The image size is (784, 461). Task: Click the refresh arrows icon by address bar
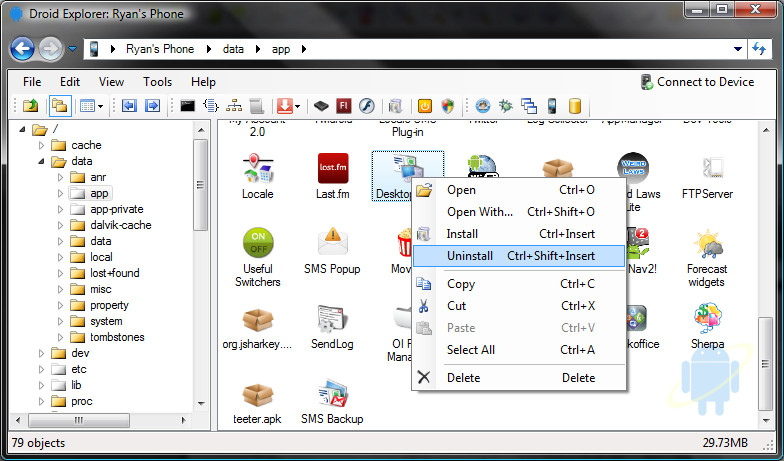point(760,49)
